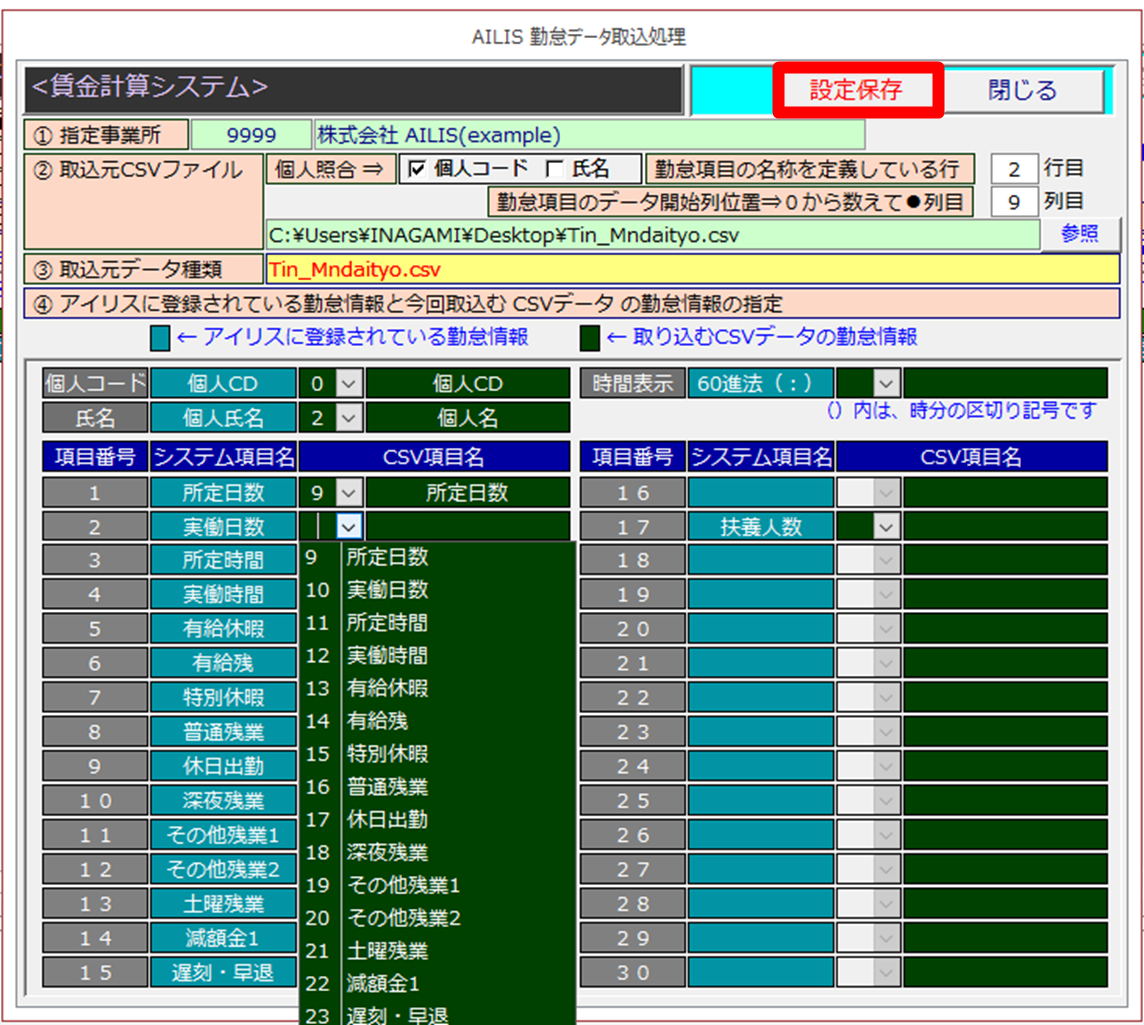Open the 氏名 CSV column dropdown

point(347,417)
